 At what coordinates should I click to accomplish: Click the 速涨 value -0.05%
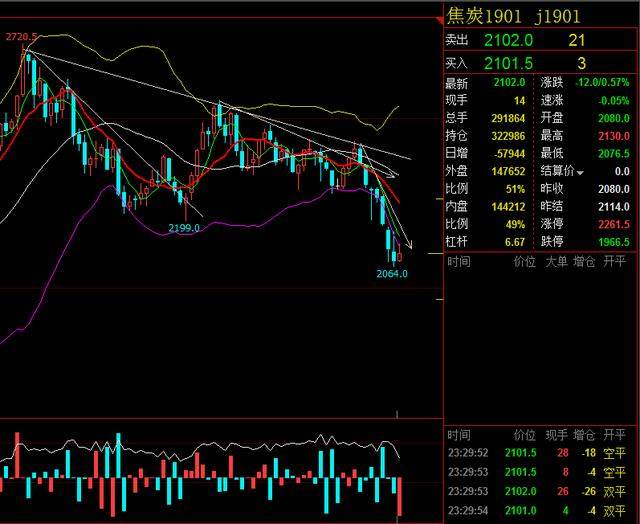613,100
